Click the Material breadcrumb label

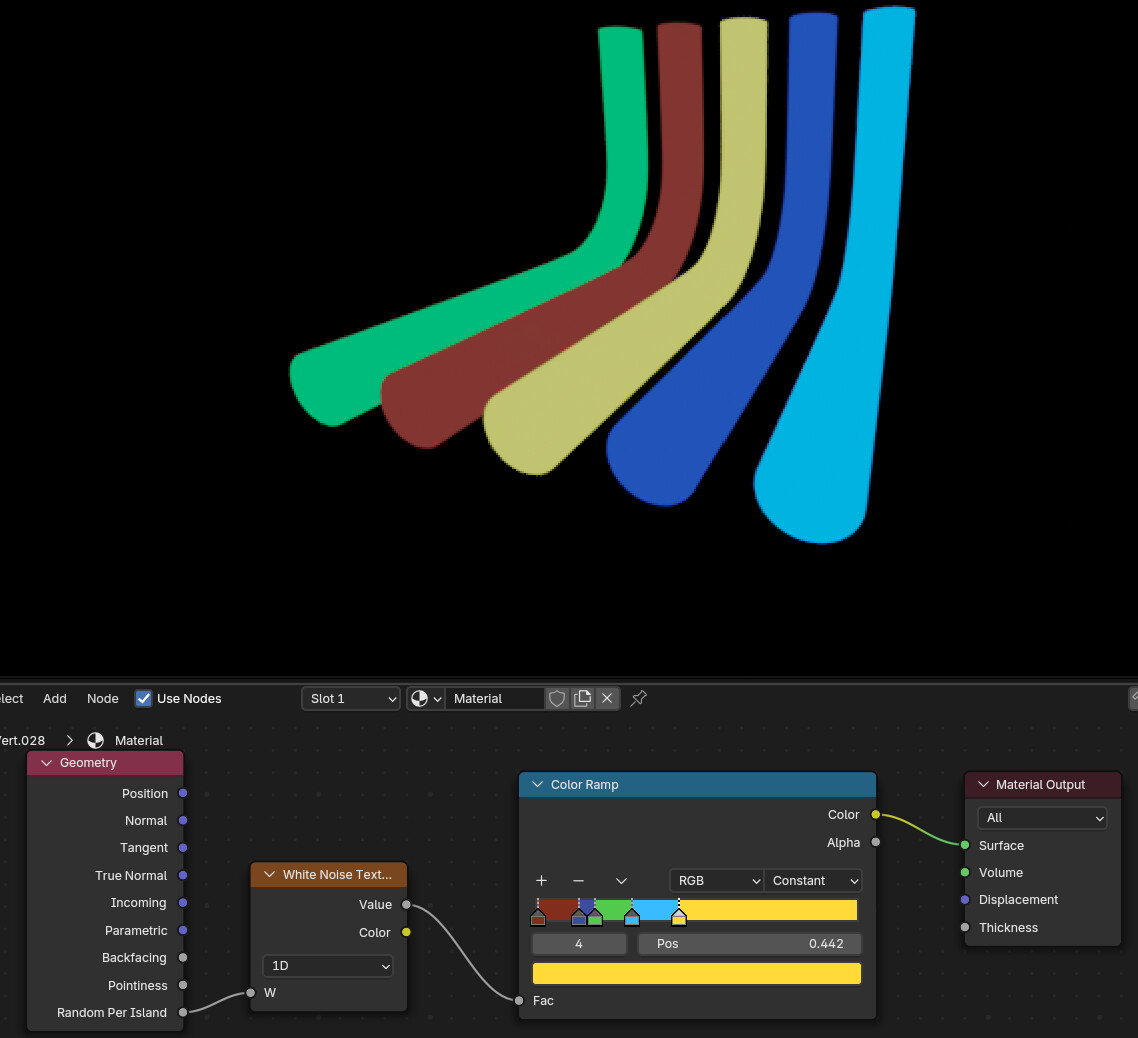[x=139, y=740]
